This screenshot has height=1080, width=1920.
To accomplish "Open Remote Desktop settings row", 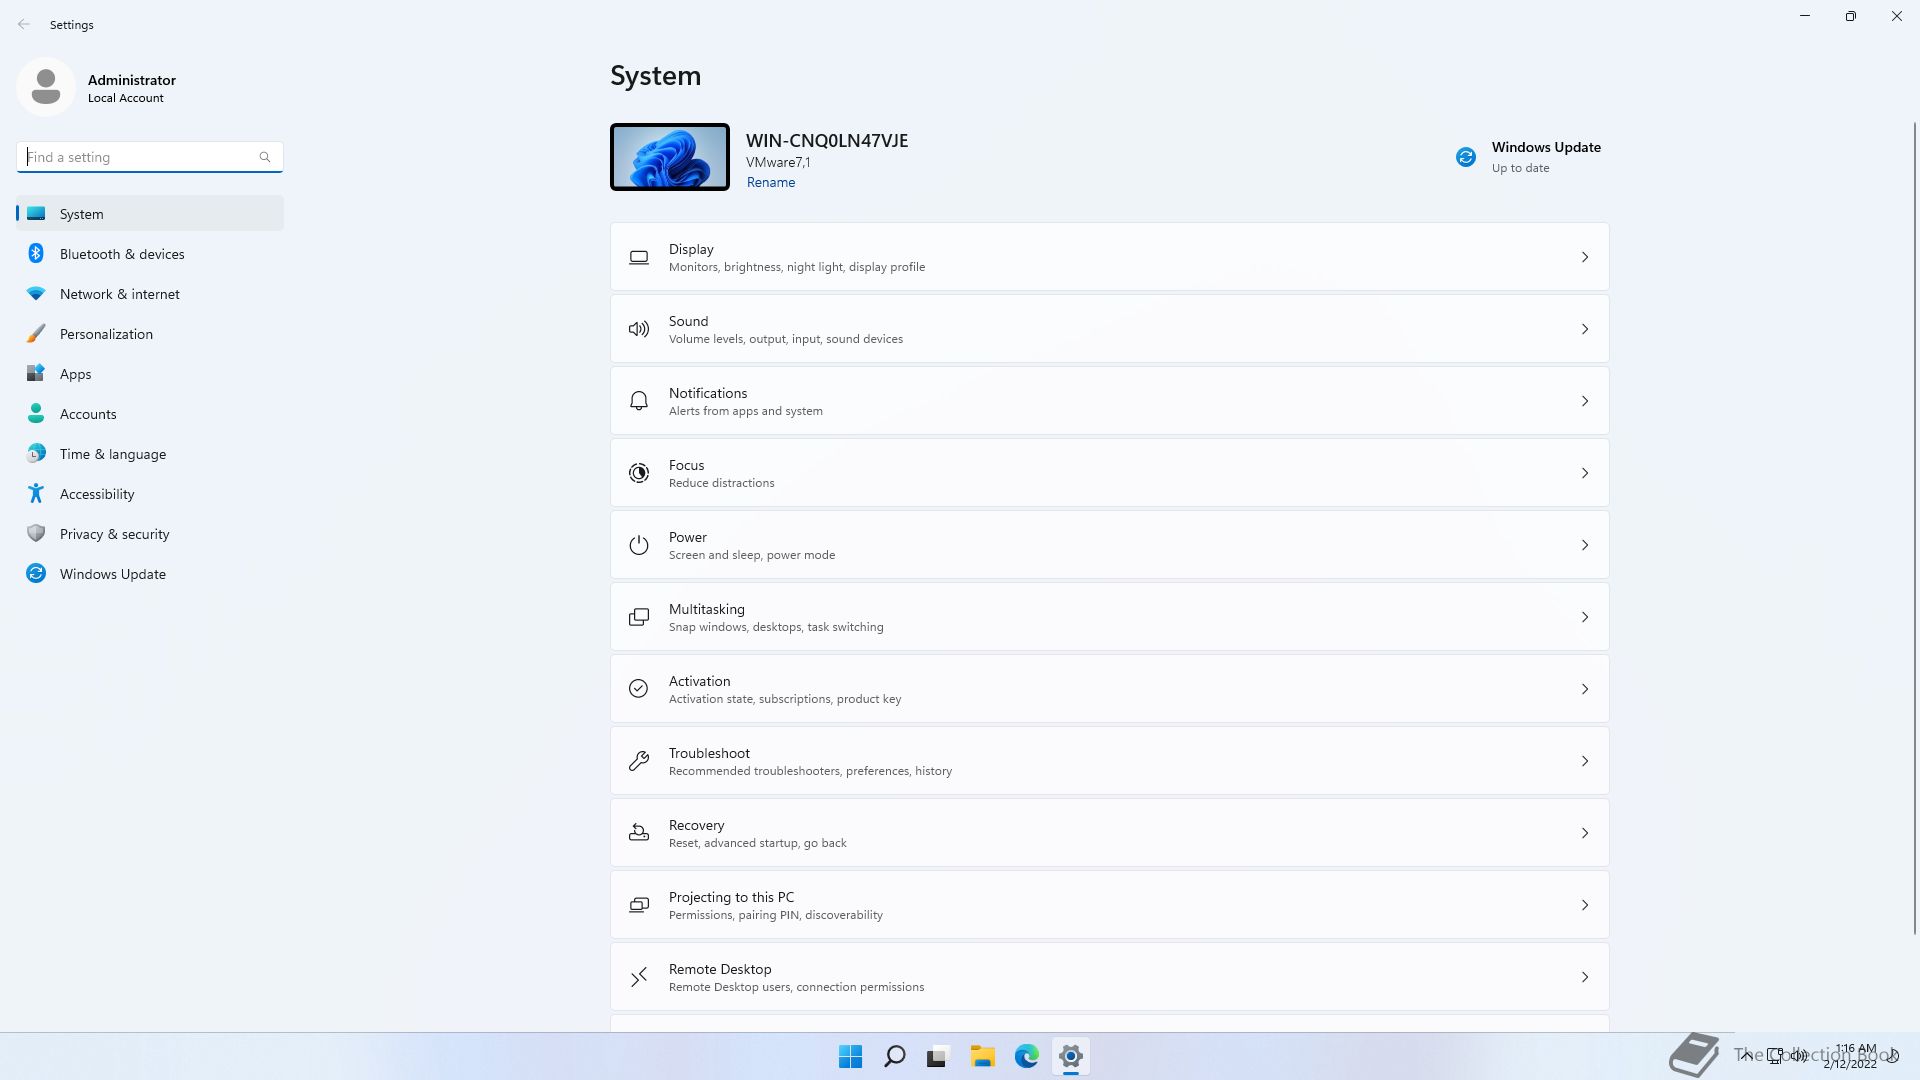I will click(x=1109, y=977).
